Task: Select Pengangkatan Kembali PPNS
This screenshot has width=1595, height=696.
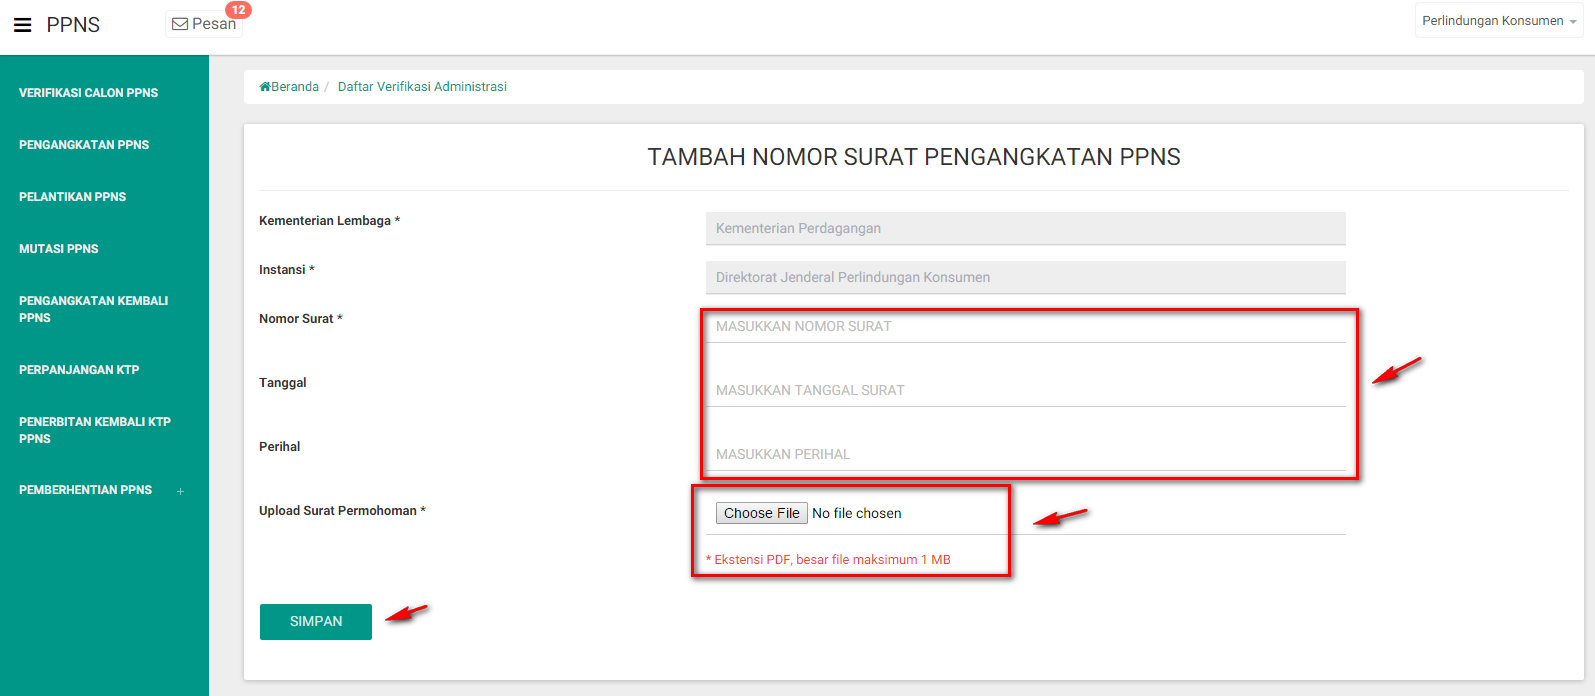Action: point(93,309)
